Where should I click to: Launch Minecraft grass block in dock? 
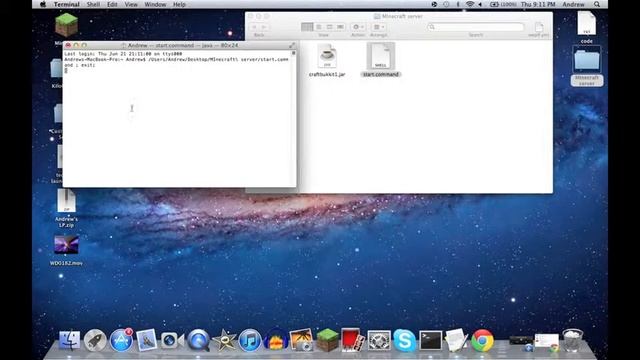tap(327, 340)
